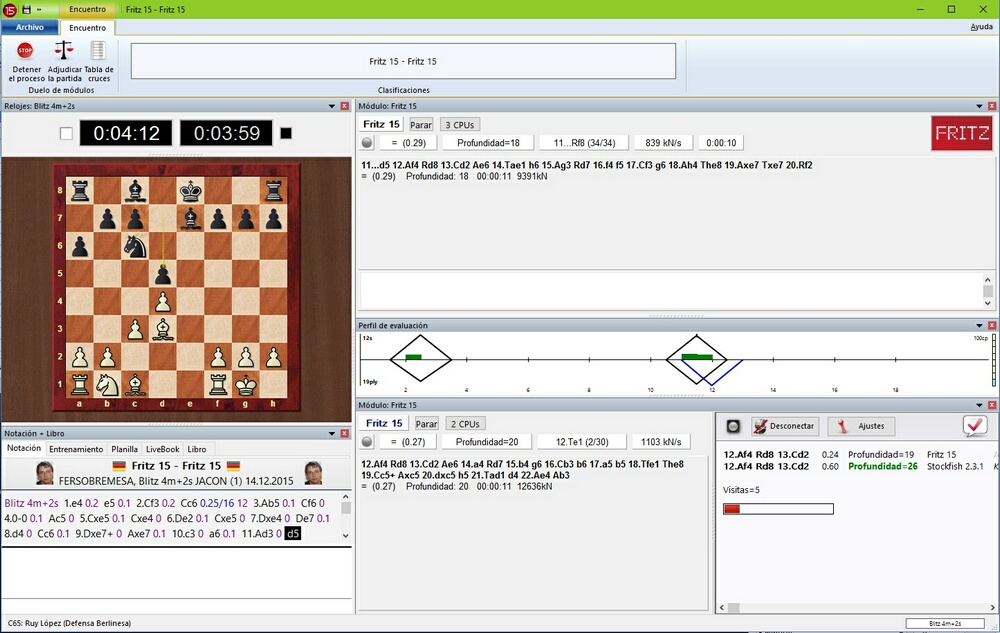The image size is (1000, 633).
Task: Click the white knight on b1
Action: (x=107, y=384)
